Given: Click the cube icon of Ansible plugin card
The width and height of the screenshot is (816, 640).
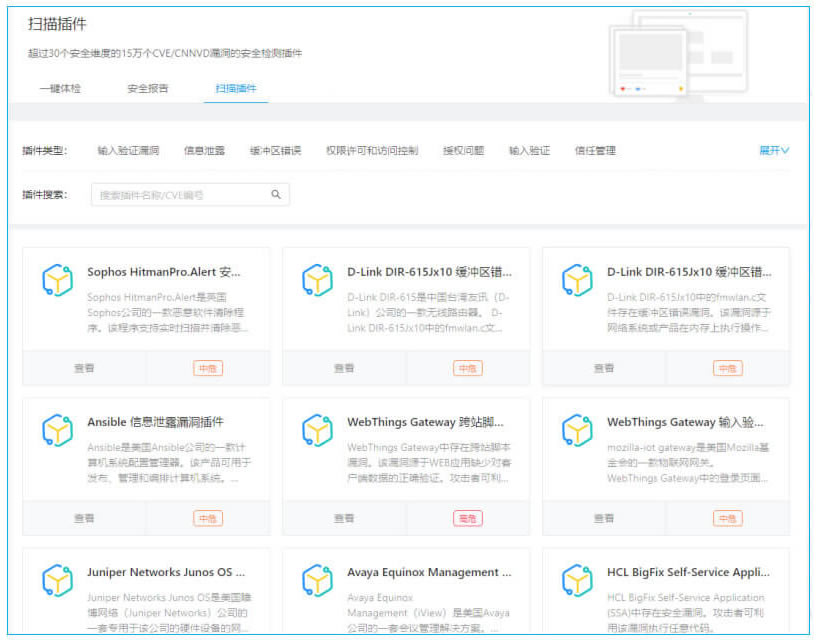Looking at the screenshot, I should click(x=58, y=430).
